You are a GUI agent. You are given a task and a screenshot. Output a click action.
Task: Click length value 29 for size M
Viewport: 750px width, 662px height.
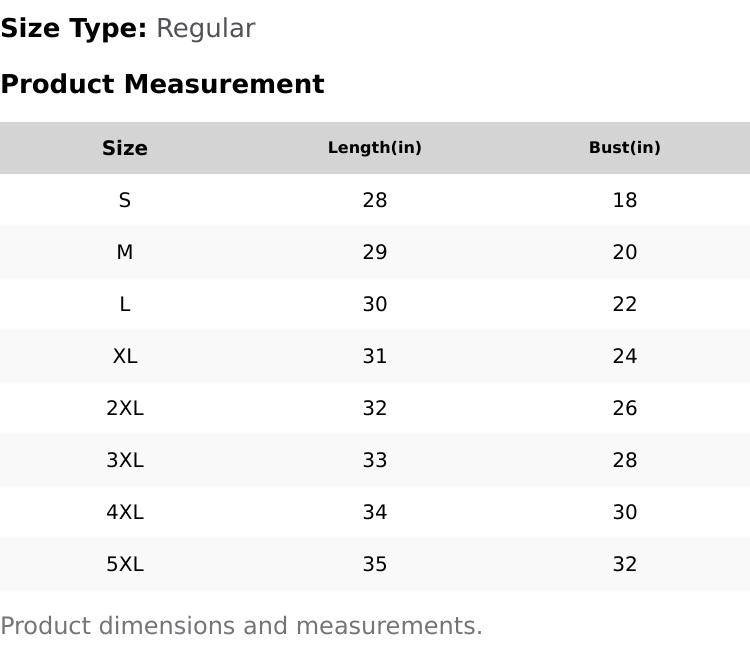point(375,252)
